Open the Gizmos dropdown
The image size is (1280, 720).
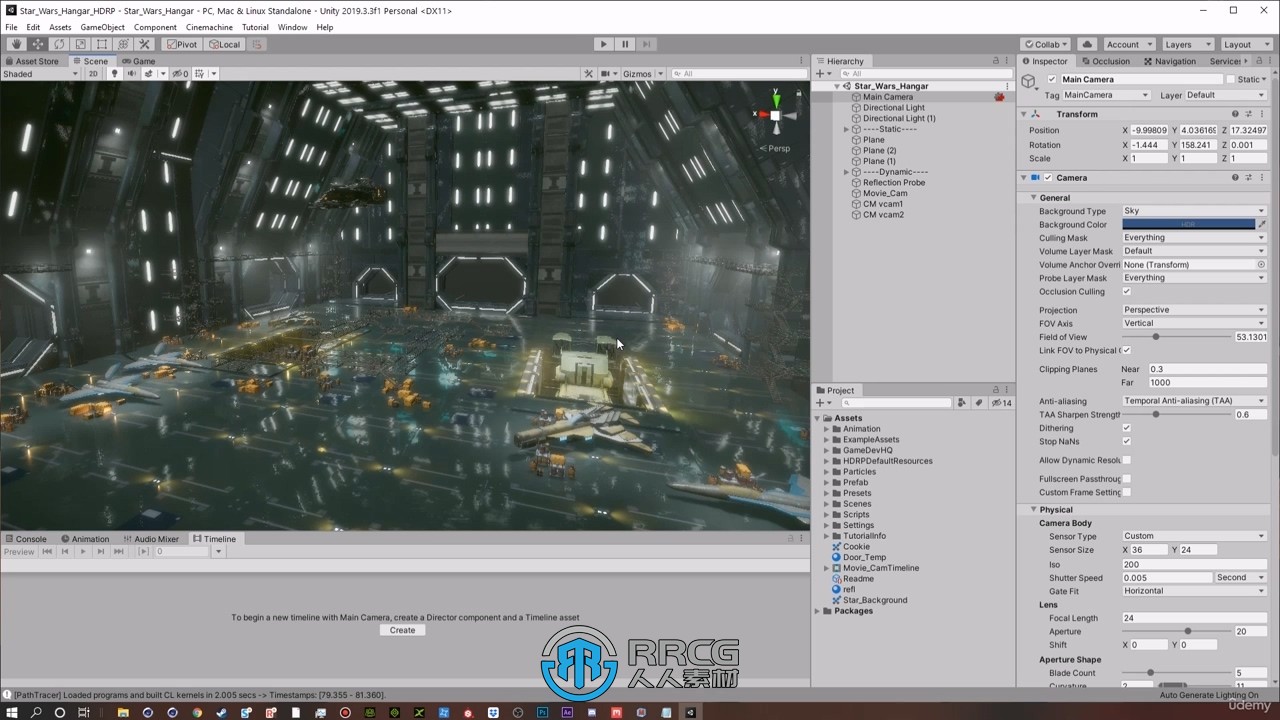[642, 74]
